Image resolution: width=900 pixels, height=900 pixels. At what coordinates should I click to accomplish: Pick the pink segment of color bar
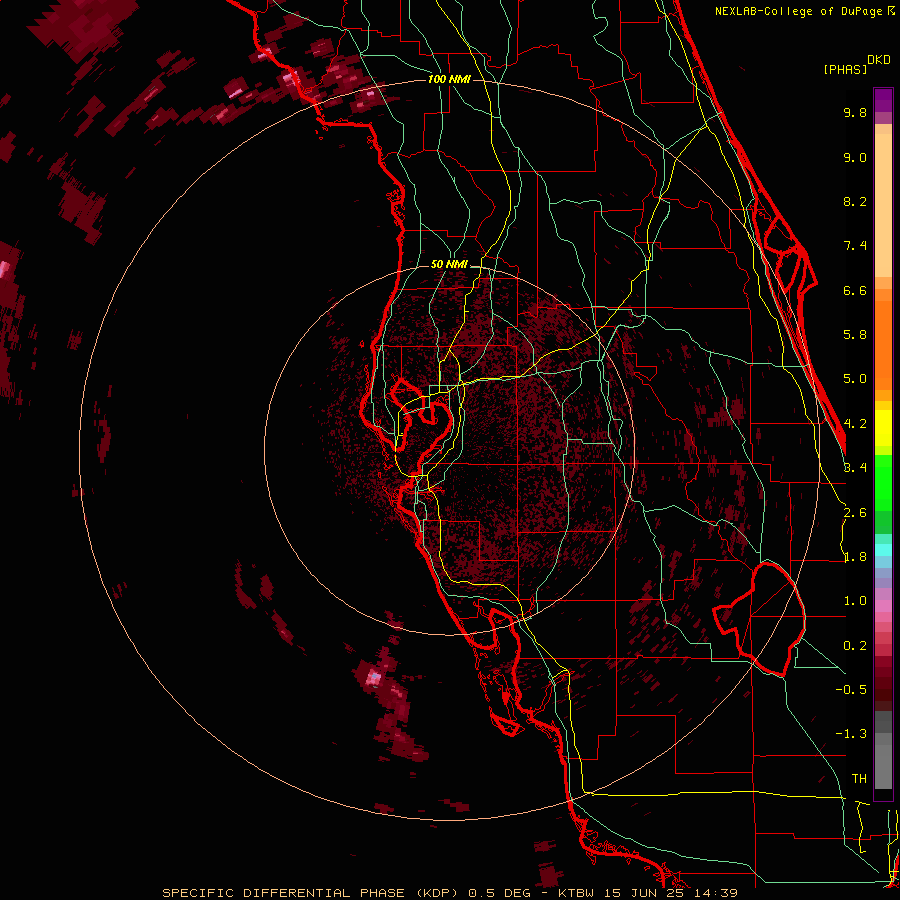pyautogui.click(x=883, y=606)
